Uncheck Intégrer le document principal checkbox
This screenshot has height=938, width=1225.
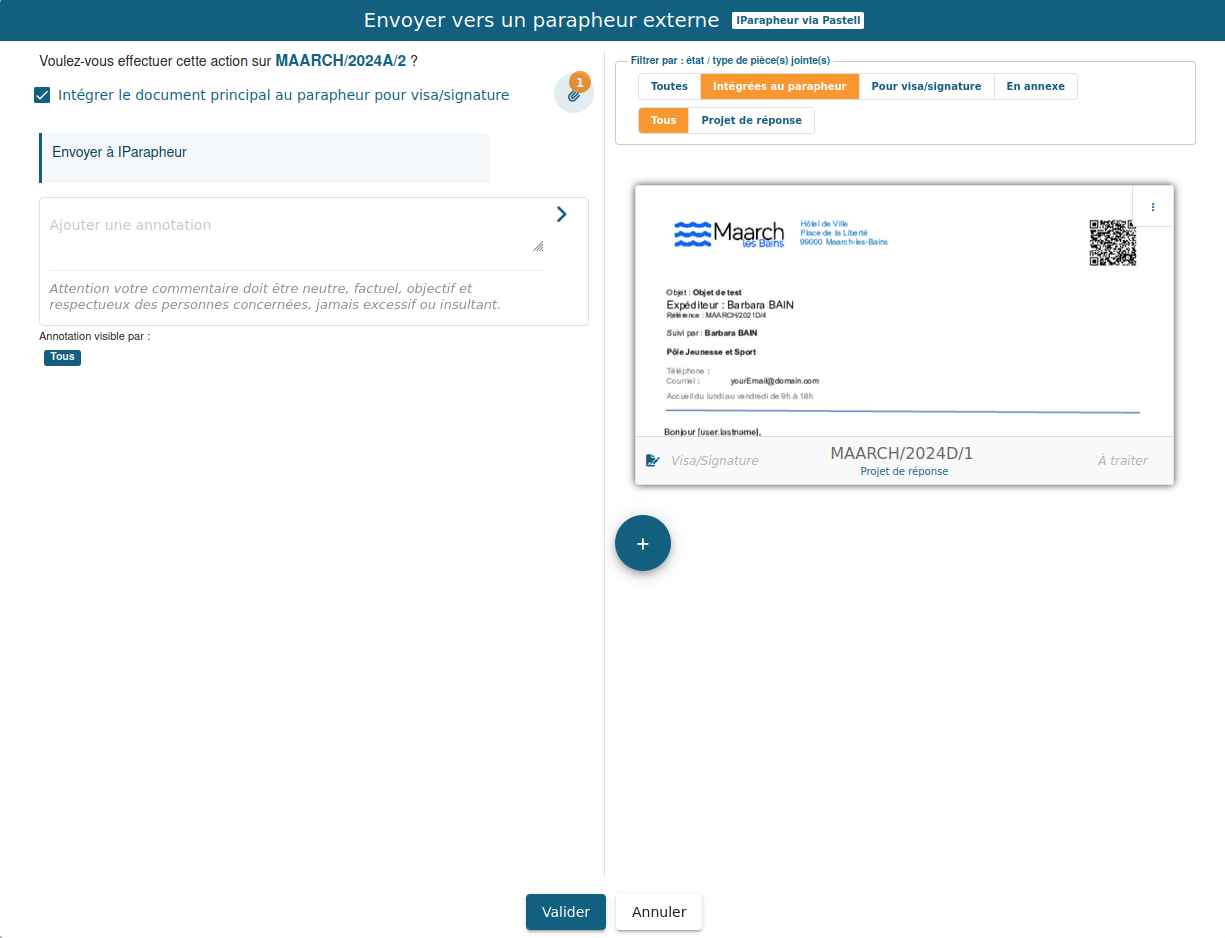coord(42,95)
